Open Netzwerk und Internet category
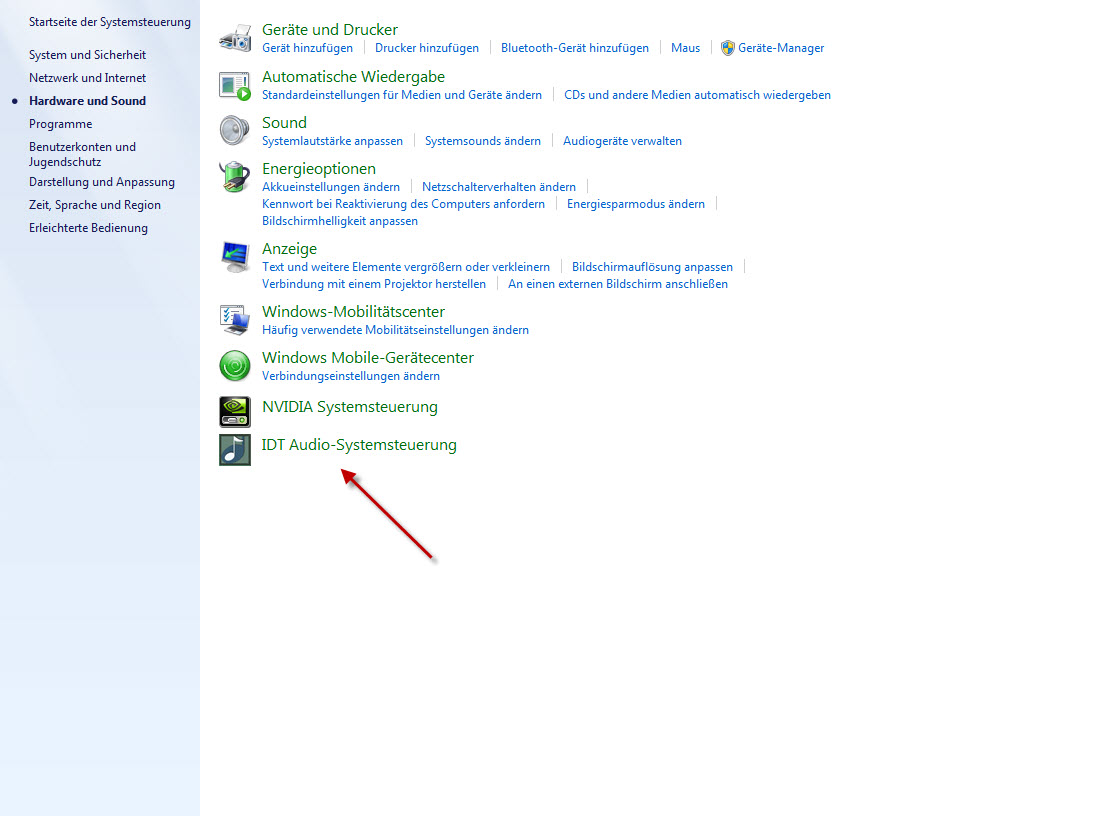This screenshot has height=816, width=1115. (87, 78)
